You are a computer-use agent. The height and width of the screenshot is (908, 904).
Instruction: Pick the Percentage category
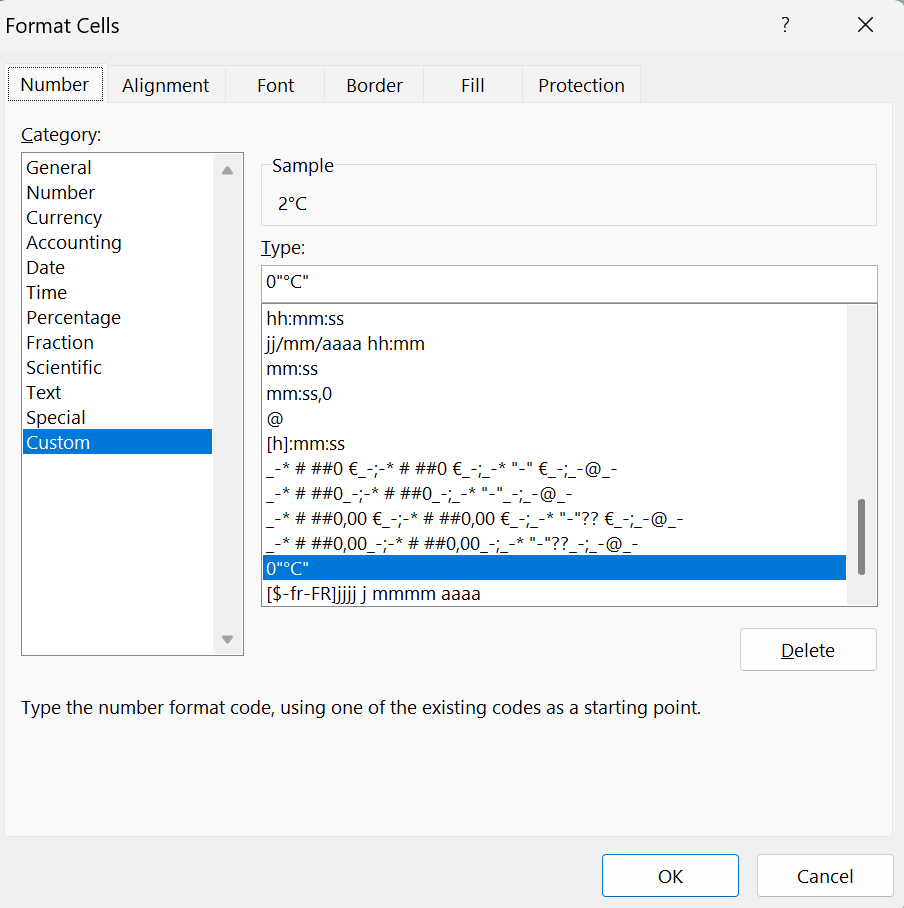coord(118,317)
